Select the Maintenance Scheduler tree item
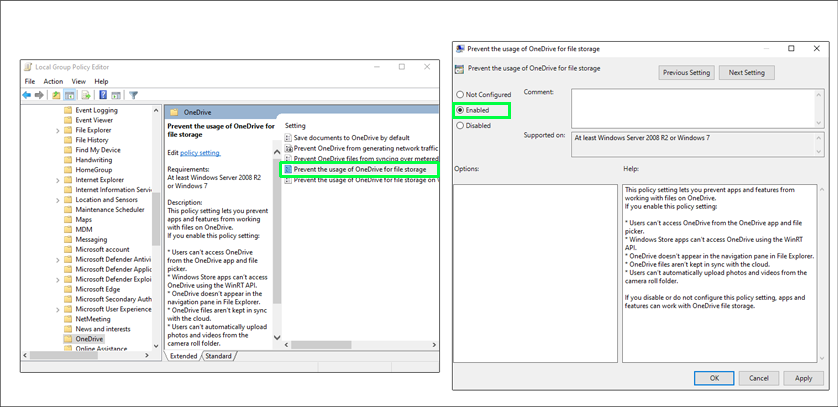 (x=110, y=209)
